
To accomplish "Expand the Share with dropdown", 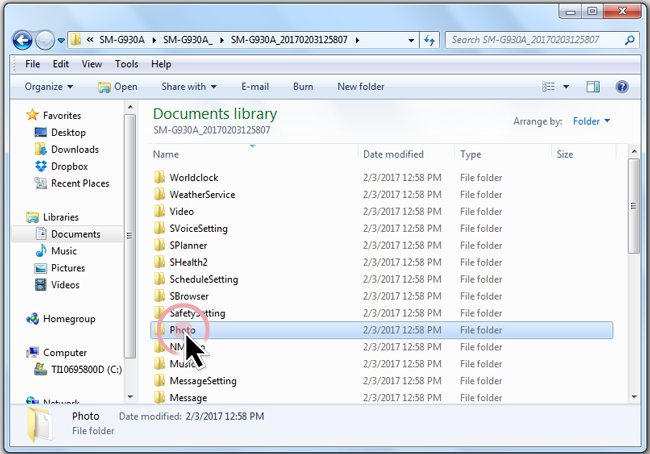I will pyautogui.click(x=189, y=87).
